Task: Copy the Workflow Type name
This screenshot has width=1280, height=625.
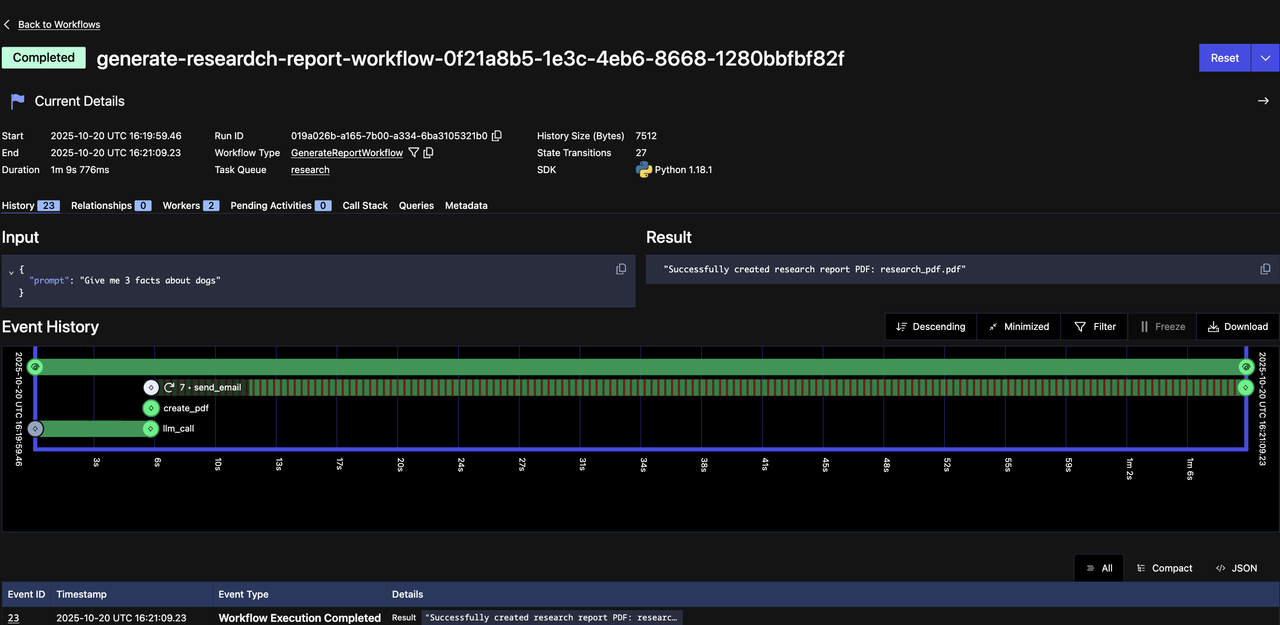Action: coord(428,153)
